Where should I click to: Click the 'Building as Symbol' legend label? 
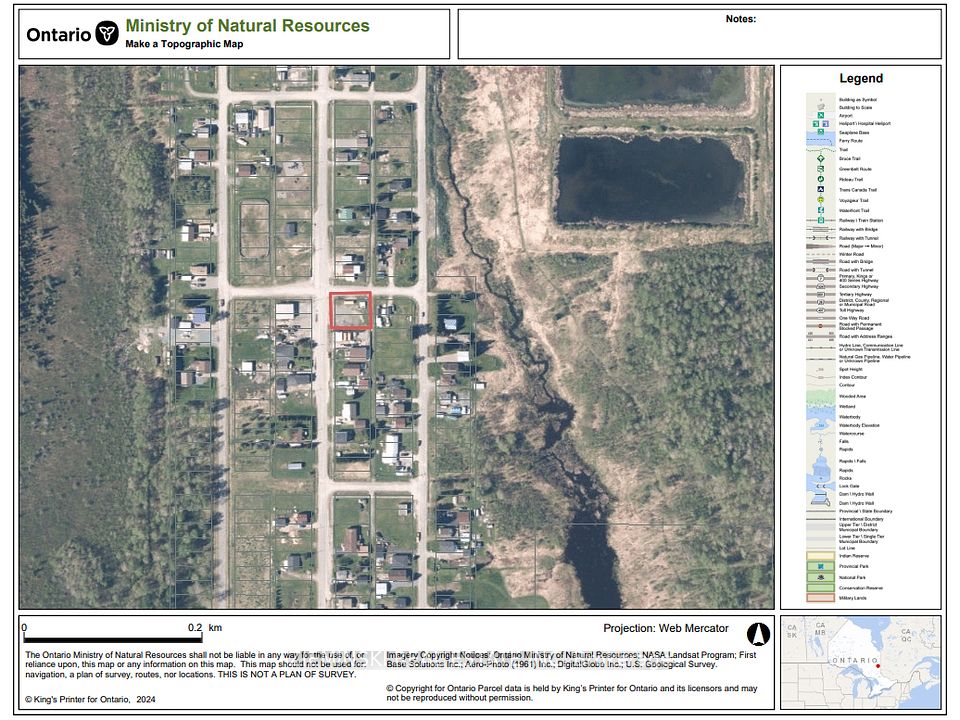pyautogui.click(x=858, y=99)
